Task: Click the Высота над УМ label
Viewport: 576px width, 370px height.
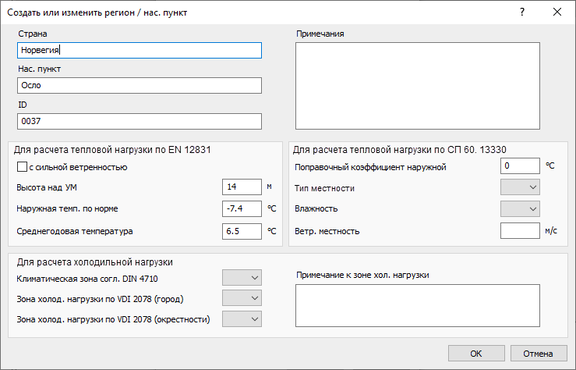Action: point(47,187)
